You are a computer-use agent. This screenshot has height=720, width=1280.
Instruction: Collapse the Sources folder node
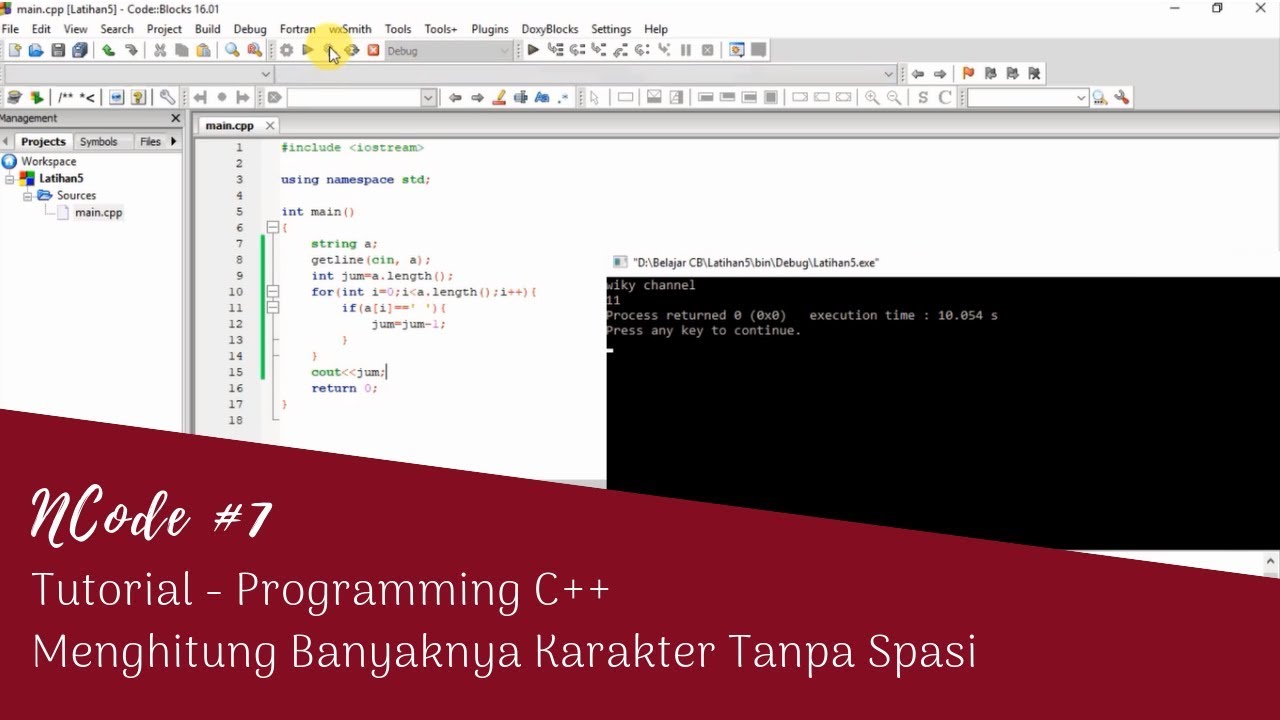(x=28, y=196)
